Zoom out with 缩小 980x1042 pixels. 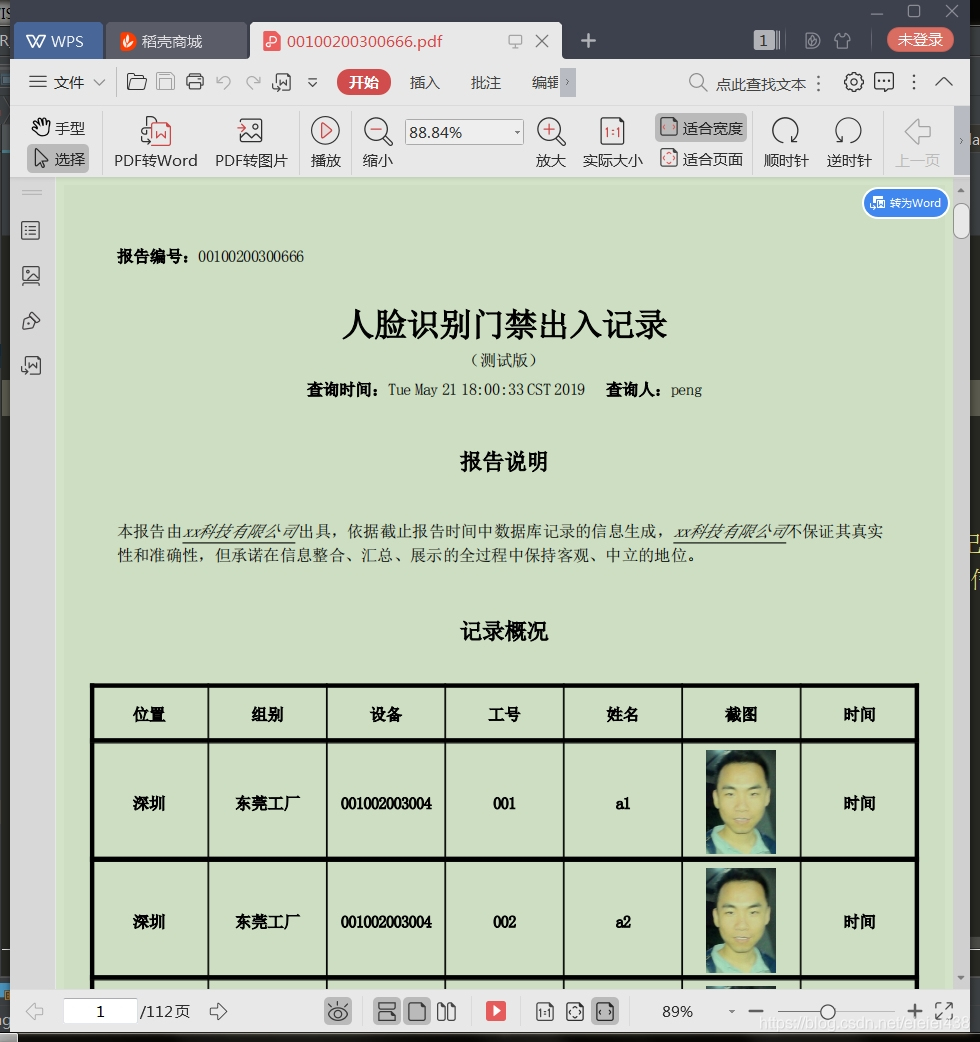click(x=377, y=142)
